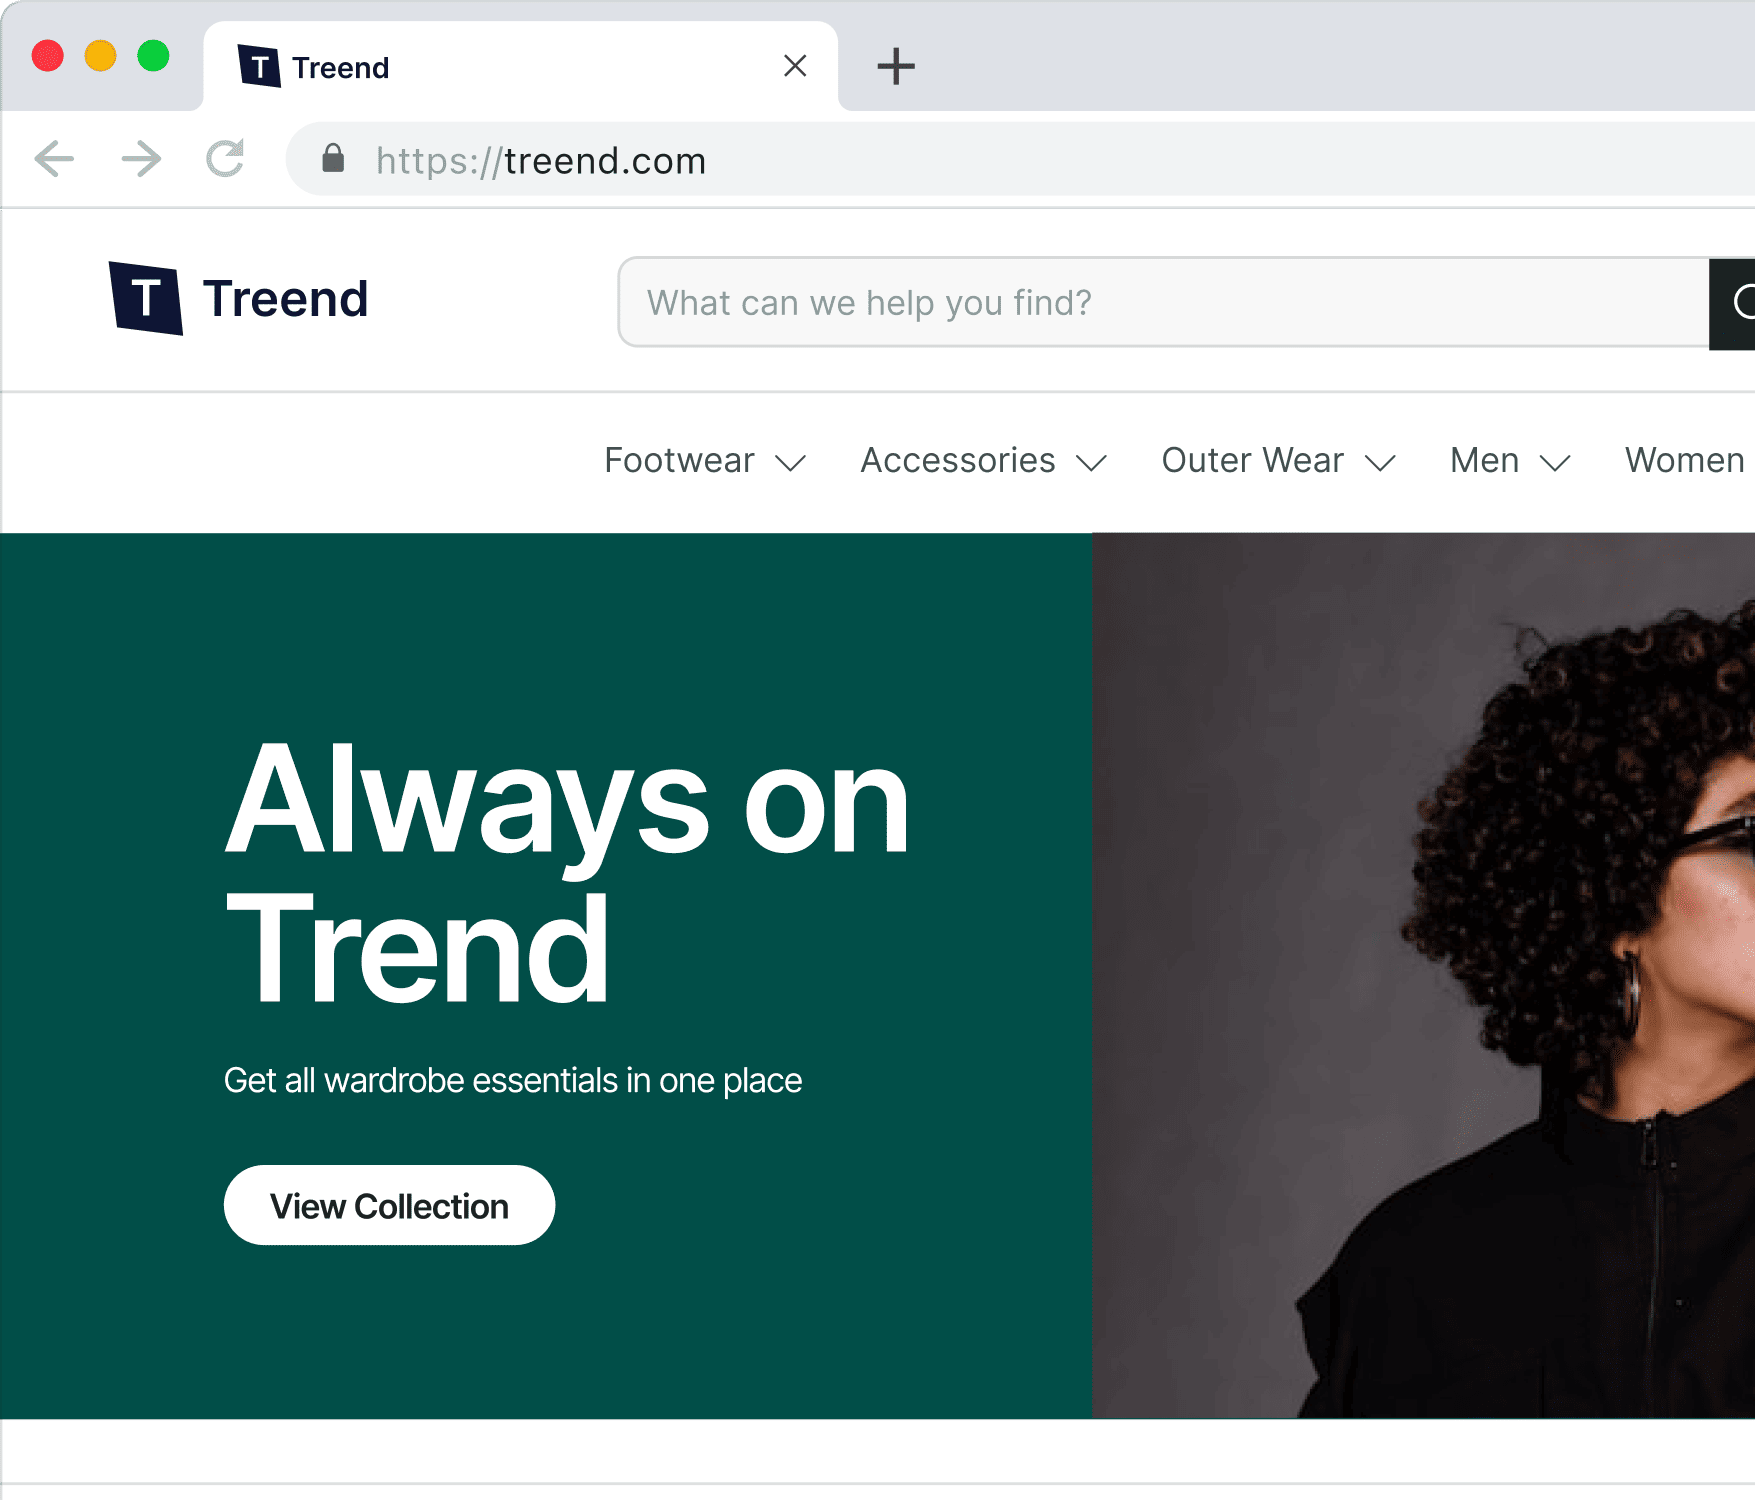Expand the Footwear dropdown chevron
The image size is (1755, 1500).
791,463
